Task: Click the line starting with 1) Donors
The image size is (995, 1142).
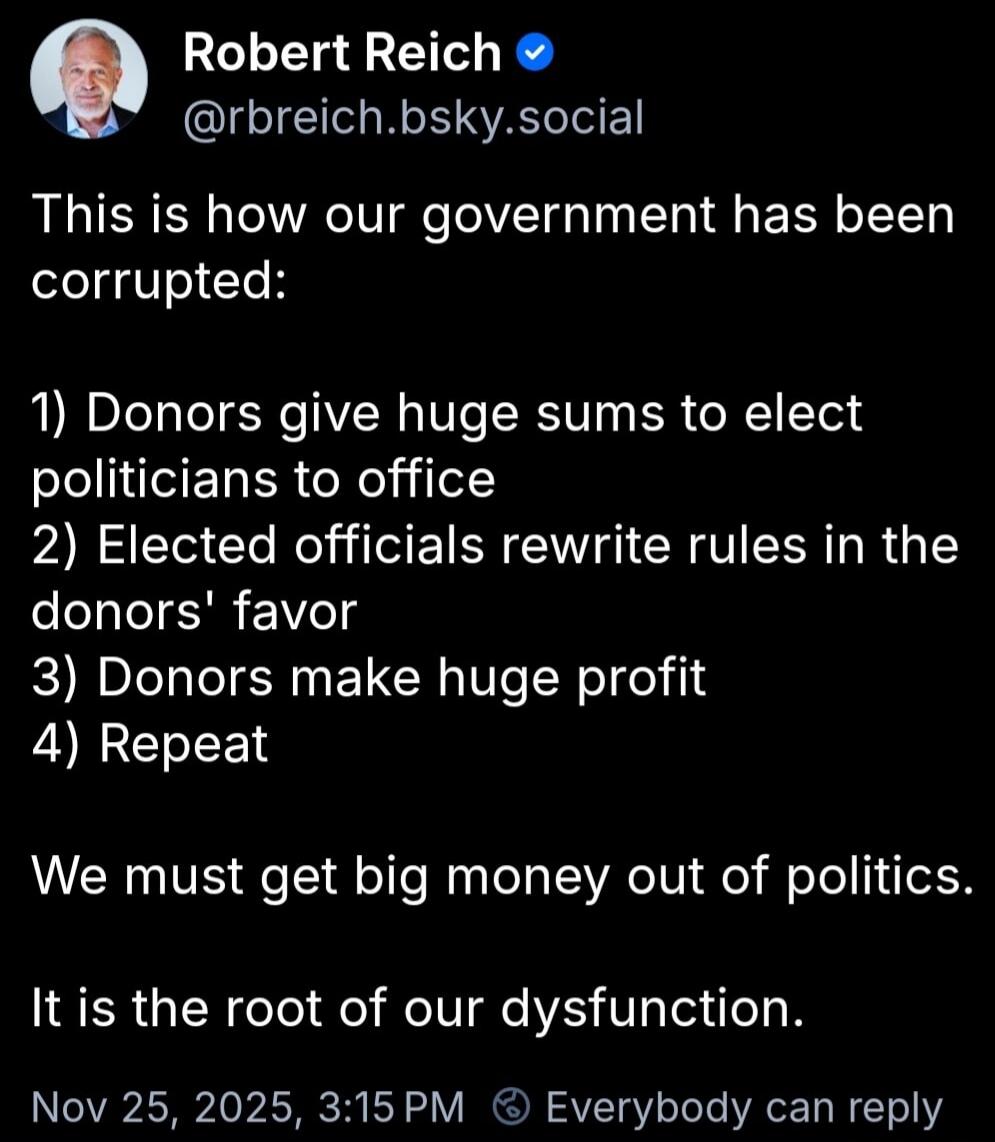Action: [447, 412]
